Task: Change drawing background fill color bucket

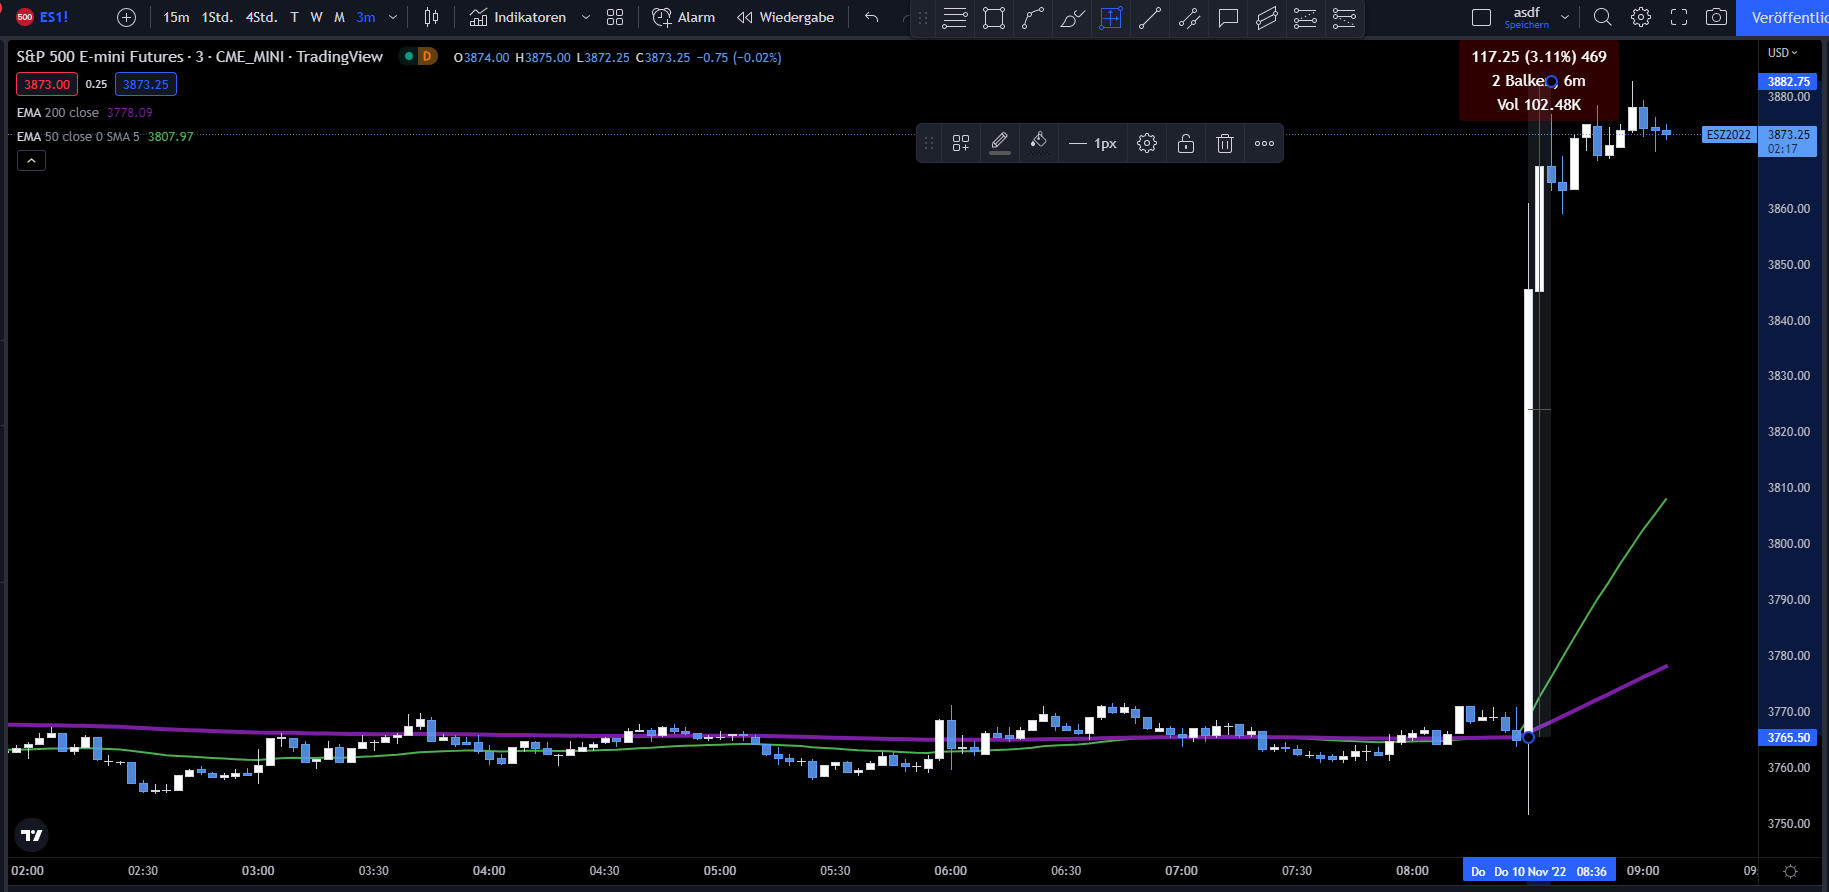Action: pyautogui.click(x=1039, y=143)
